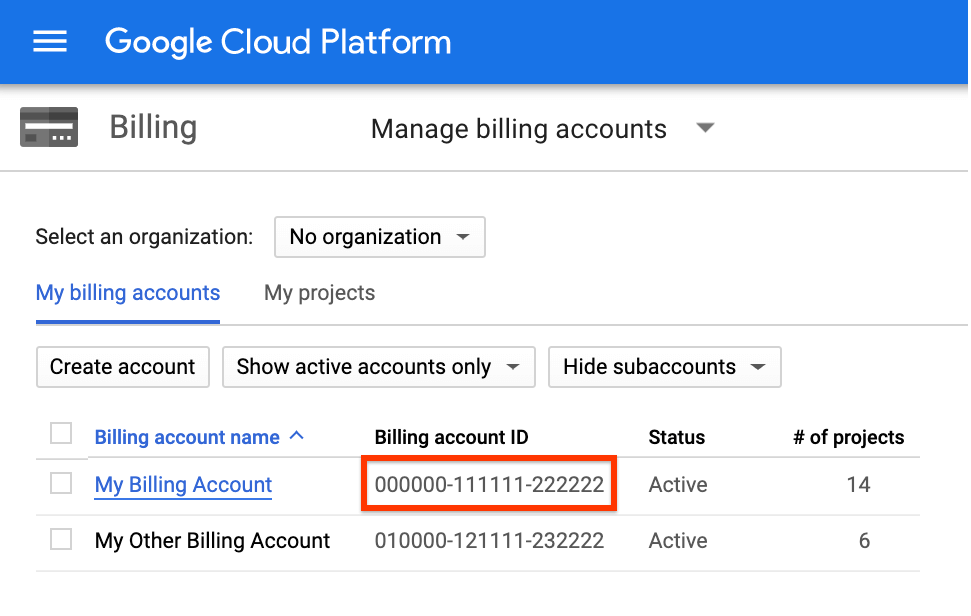
Task: Switch to the My projects tab
Action: 318,293
